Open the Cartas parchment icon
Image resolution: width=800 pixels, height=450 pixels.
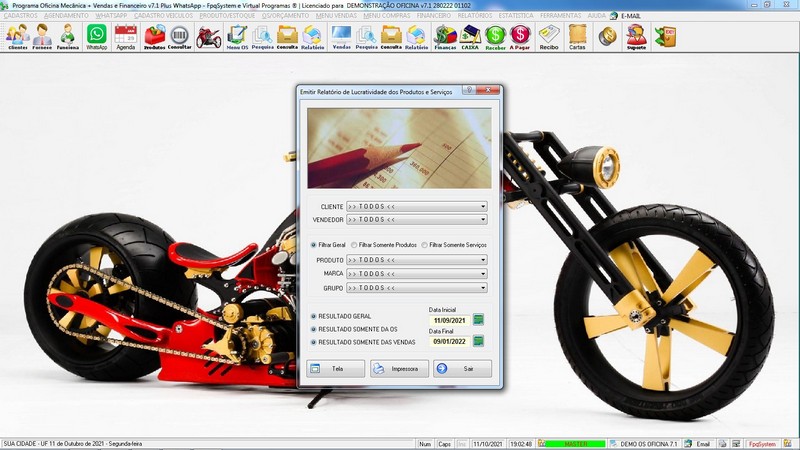tap(577, 37)
